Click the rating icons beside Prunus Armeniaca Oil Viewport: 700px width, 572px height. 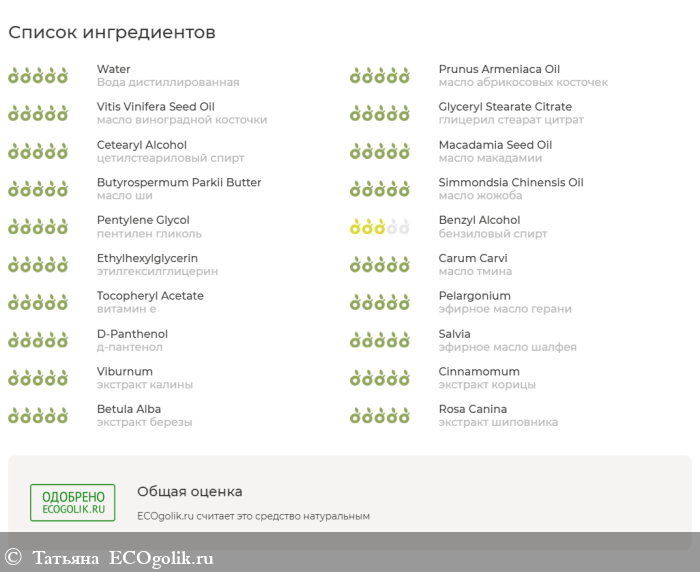tap(380, 75)
